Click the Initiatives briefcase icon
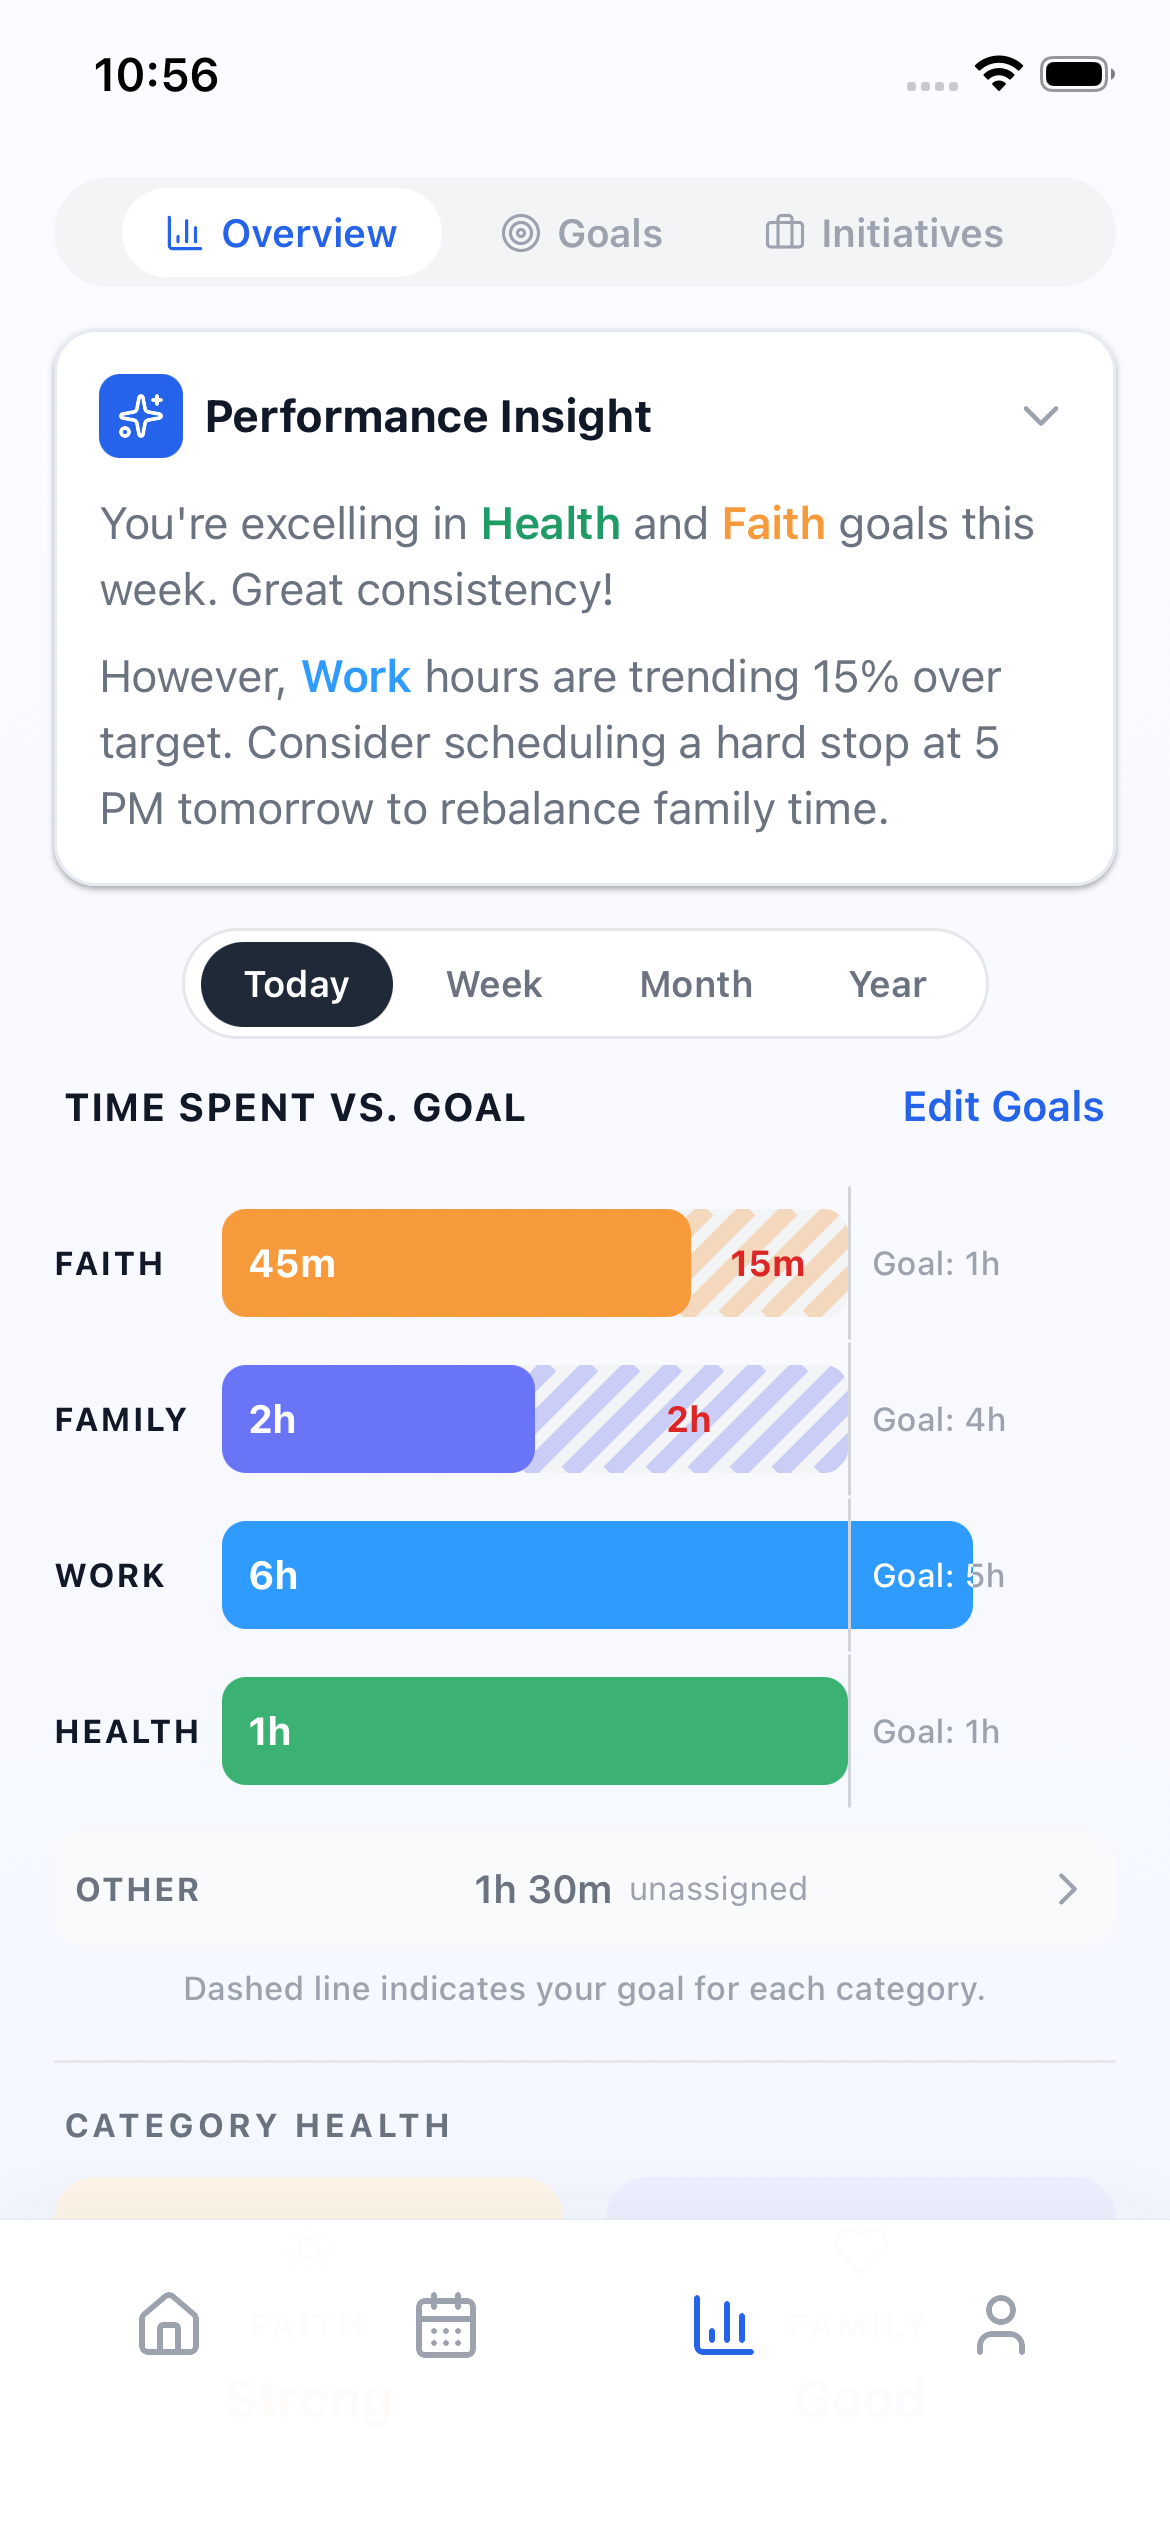The image size is (1170, 2532). 786,232
